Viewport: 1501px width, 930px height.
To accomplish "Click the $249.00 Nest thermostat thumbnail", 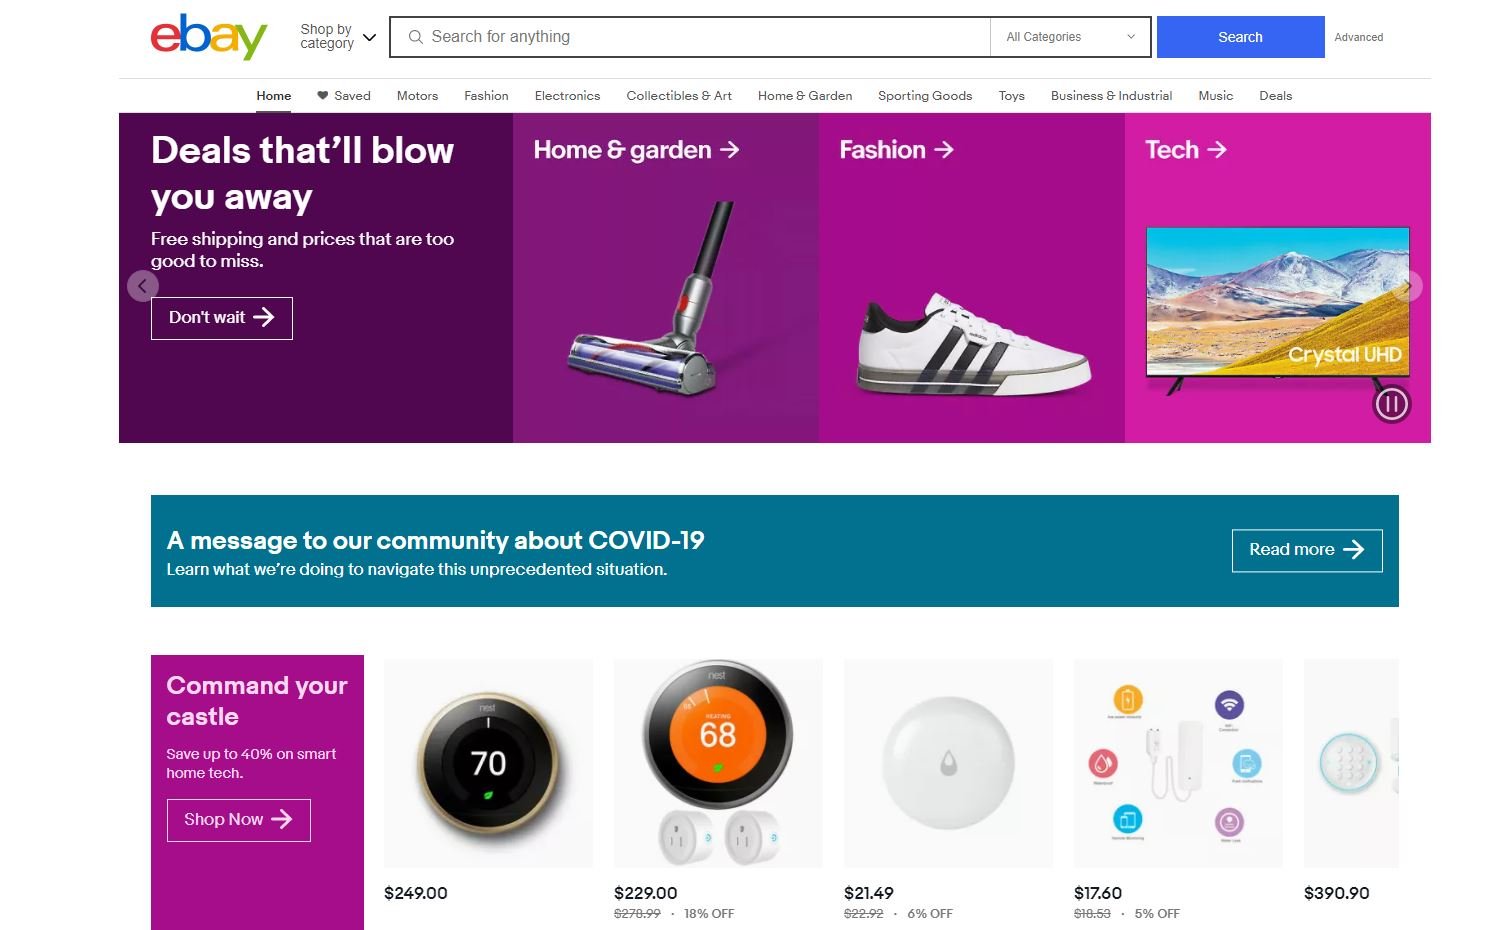I will (x=487, y=762).
